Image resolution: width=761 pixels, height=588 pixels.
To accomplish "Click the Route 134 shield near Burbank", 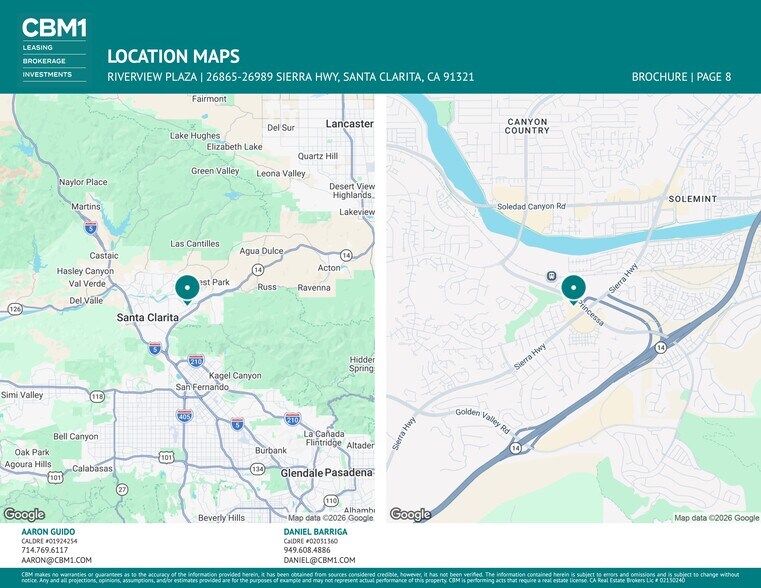I will tap(257, 469).
